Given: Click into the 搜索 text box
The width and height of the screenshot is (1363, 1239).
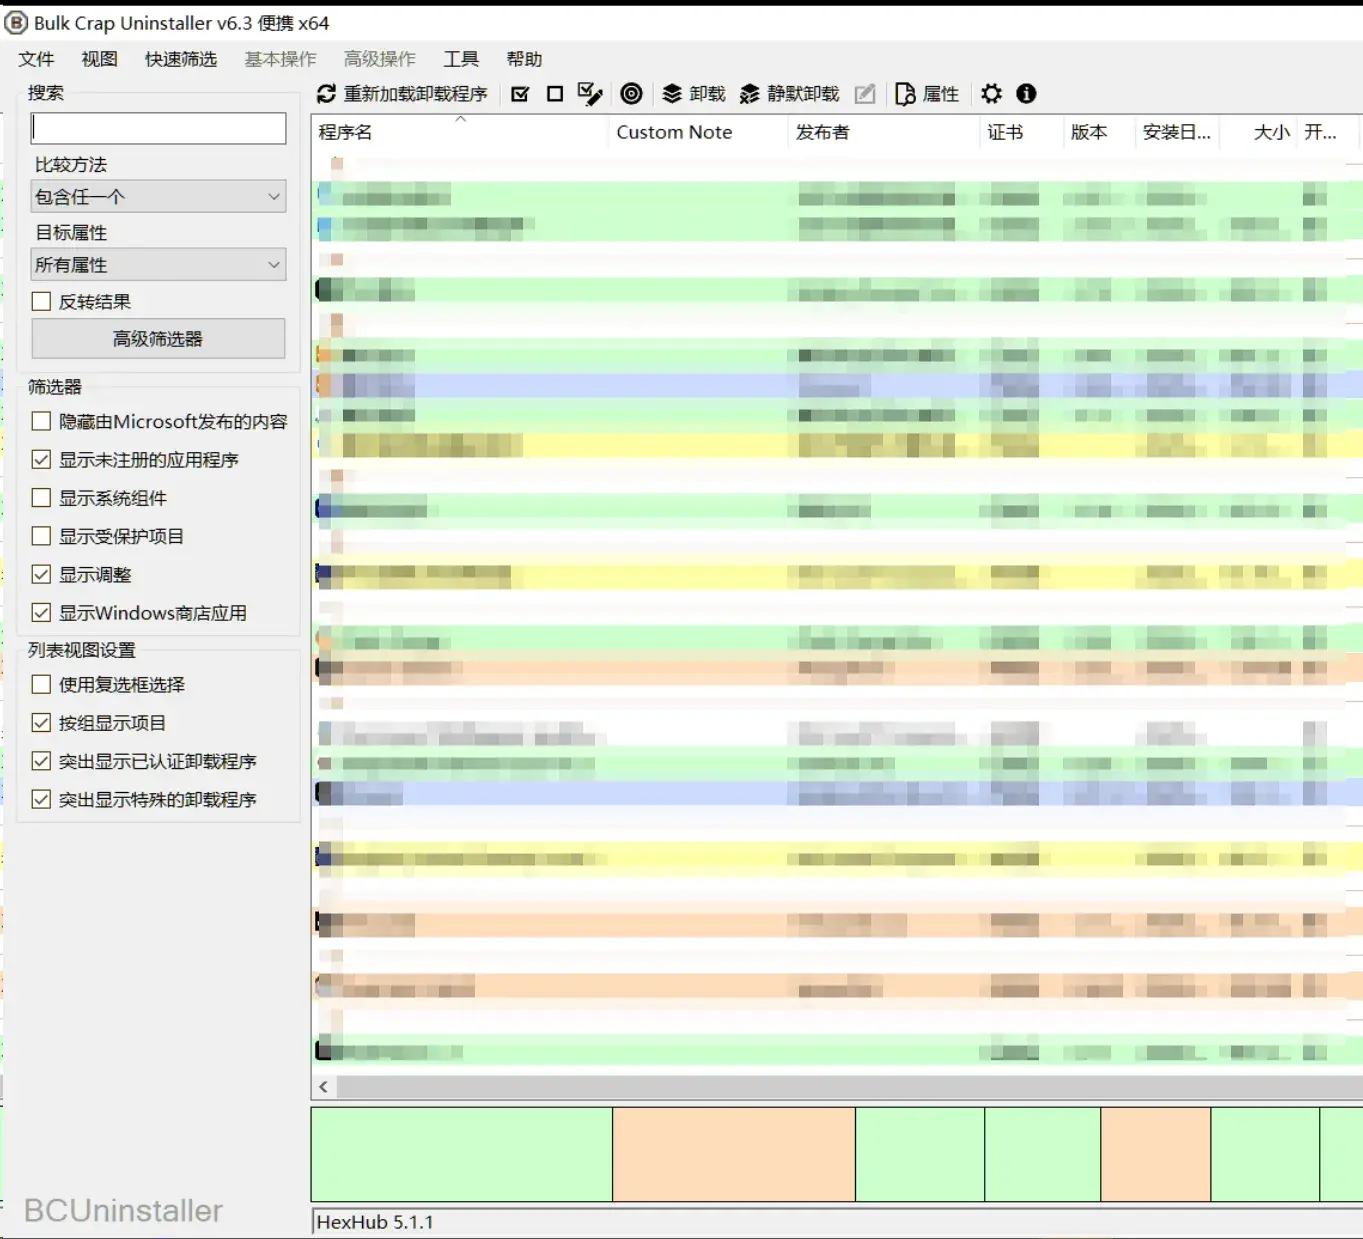Looking at the screenshot, I should pyautogui.click(x=158, y=128).
